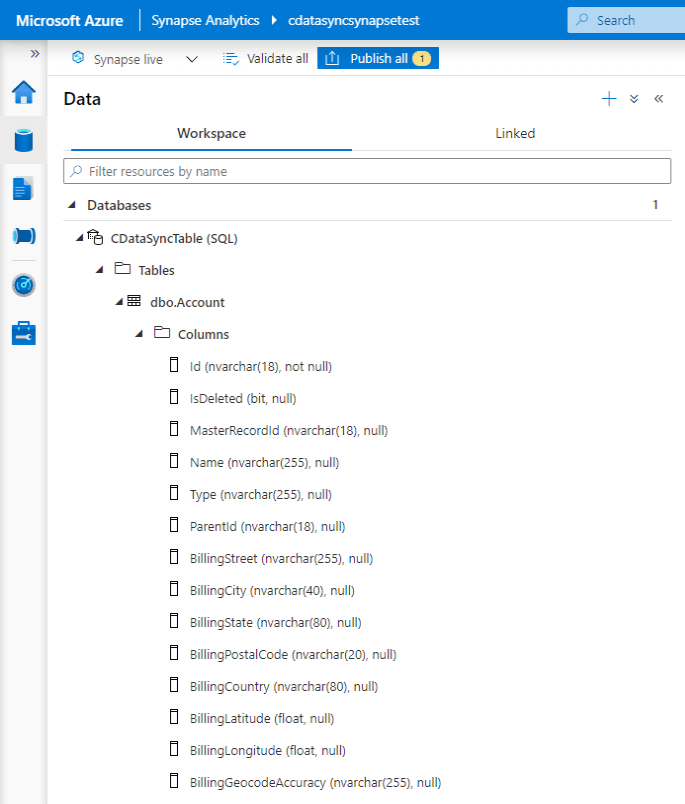Open the Home hub icon
685x804 pixels.
23,93
